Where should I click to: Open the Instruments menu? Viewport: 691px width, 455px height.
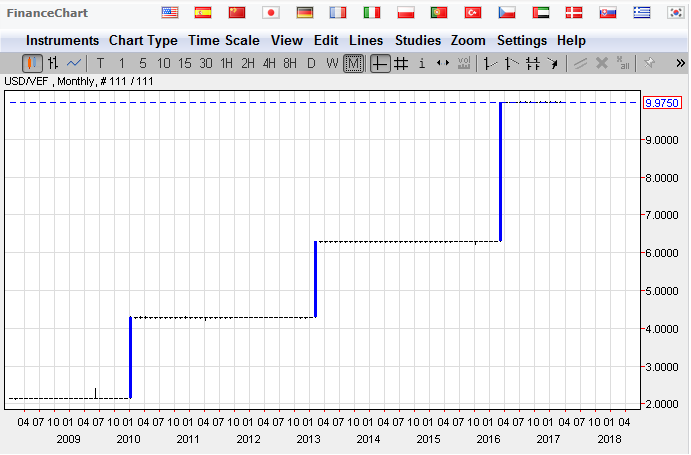click(63, 41)
